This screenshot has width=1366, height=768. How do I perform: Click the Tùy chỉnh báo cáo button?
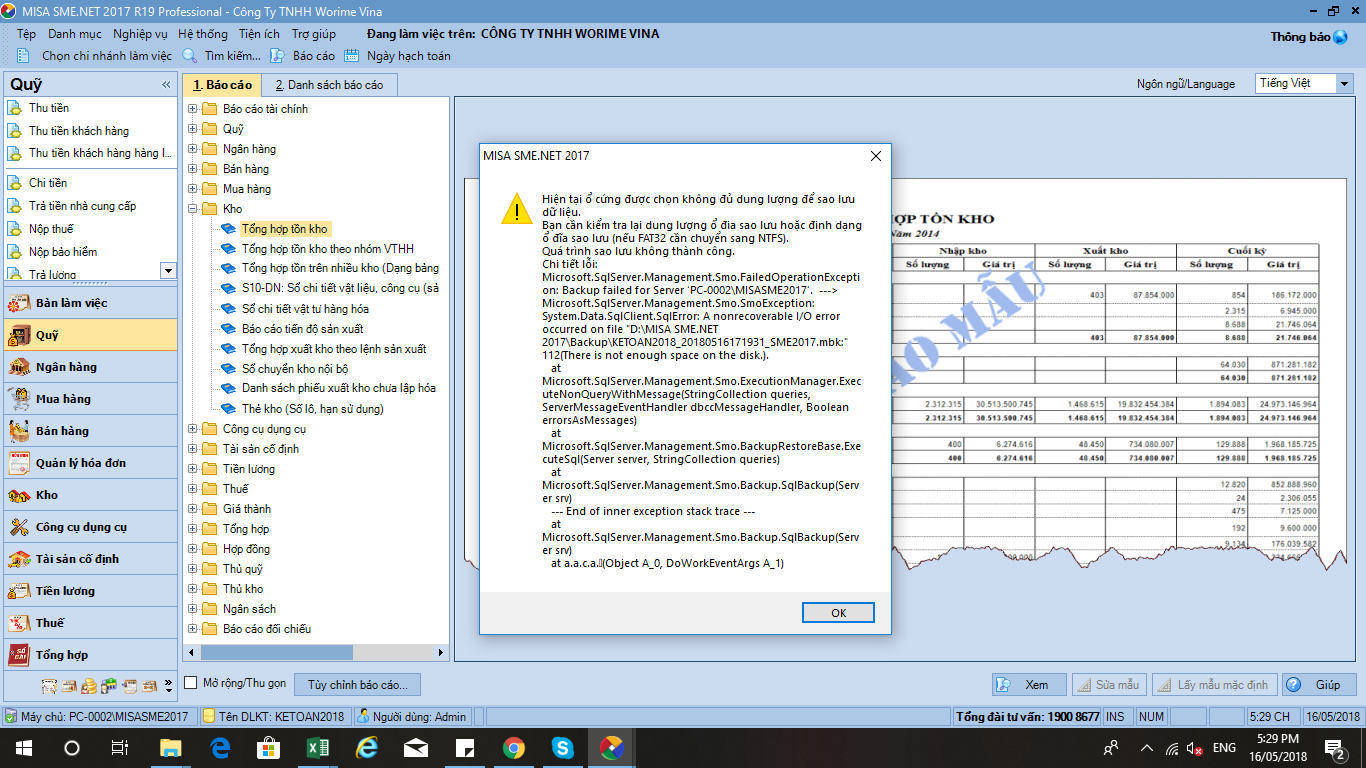[357, 685]
